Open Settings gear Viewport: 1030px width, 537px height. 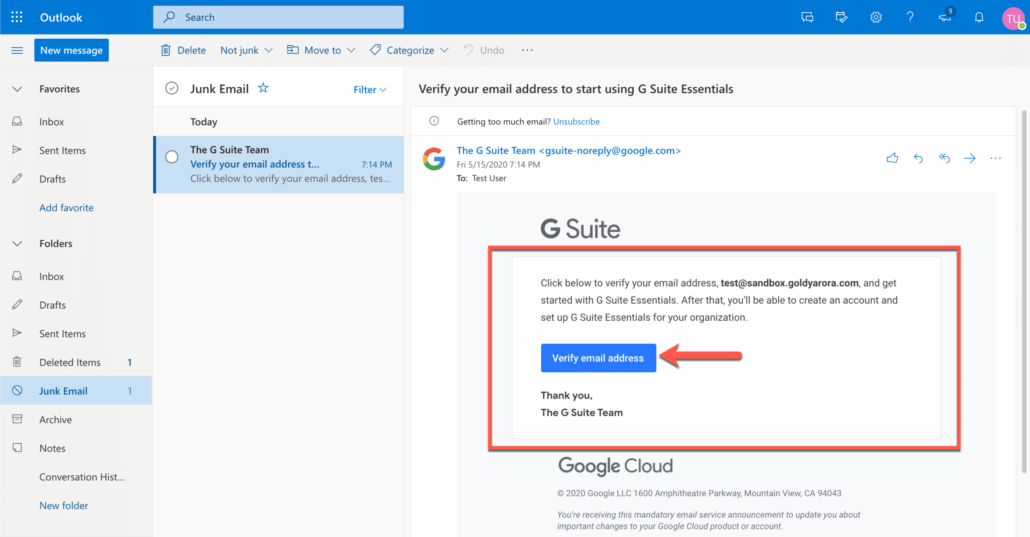(876, 18)
